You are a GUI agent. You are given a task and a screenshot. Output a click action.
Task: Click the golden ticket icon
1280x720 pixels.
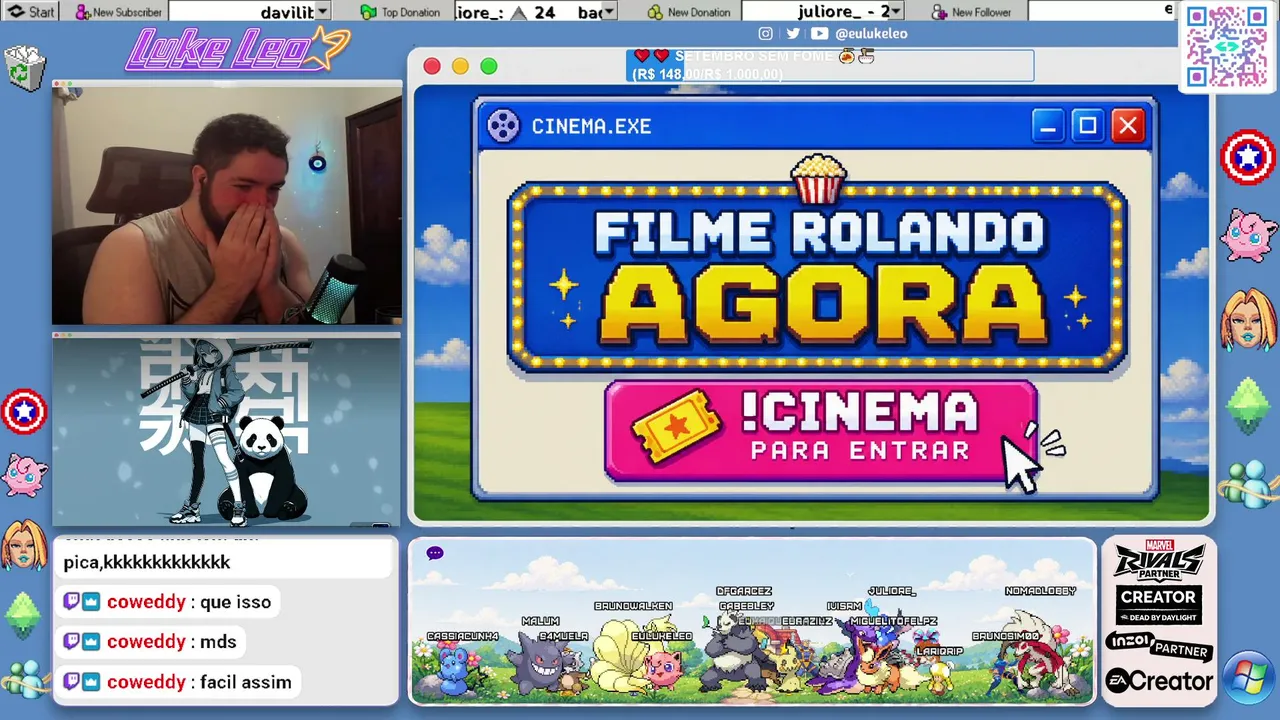pyautogui.click(x=677, y=425)
